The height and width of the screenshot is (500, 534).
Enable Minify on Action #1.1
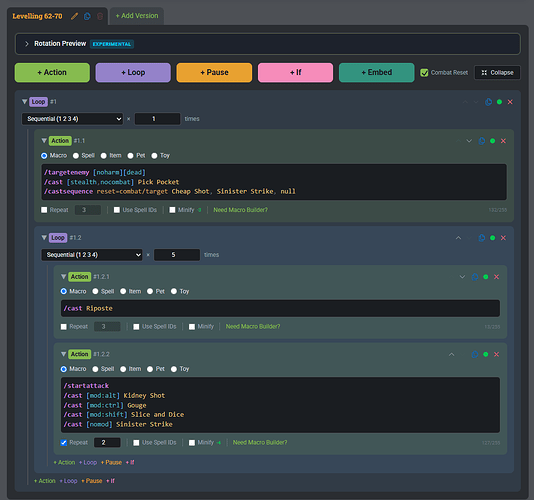[172, 210]
